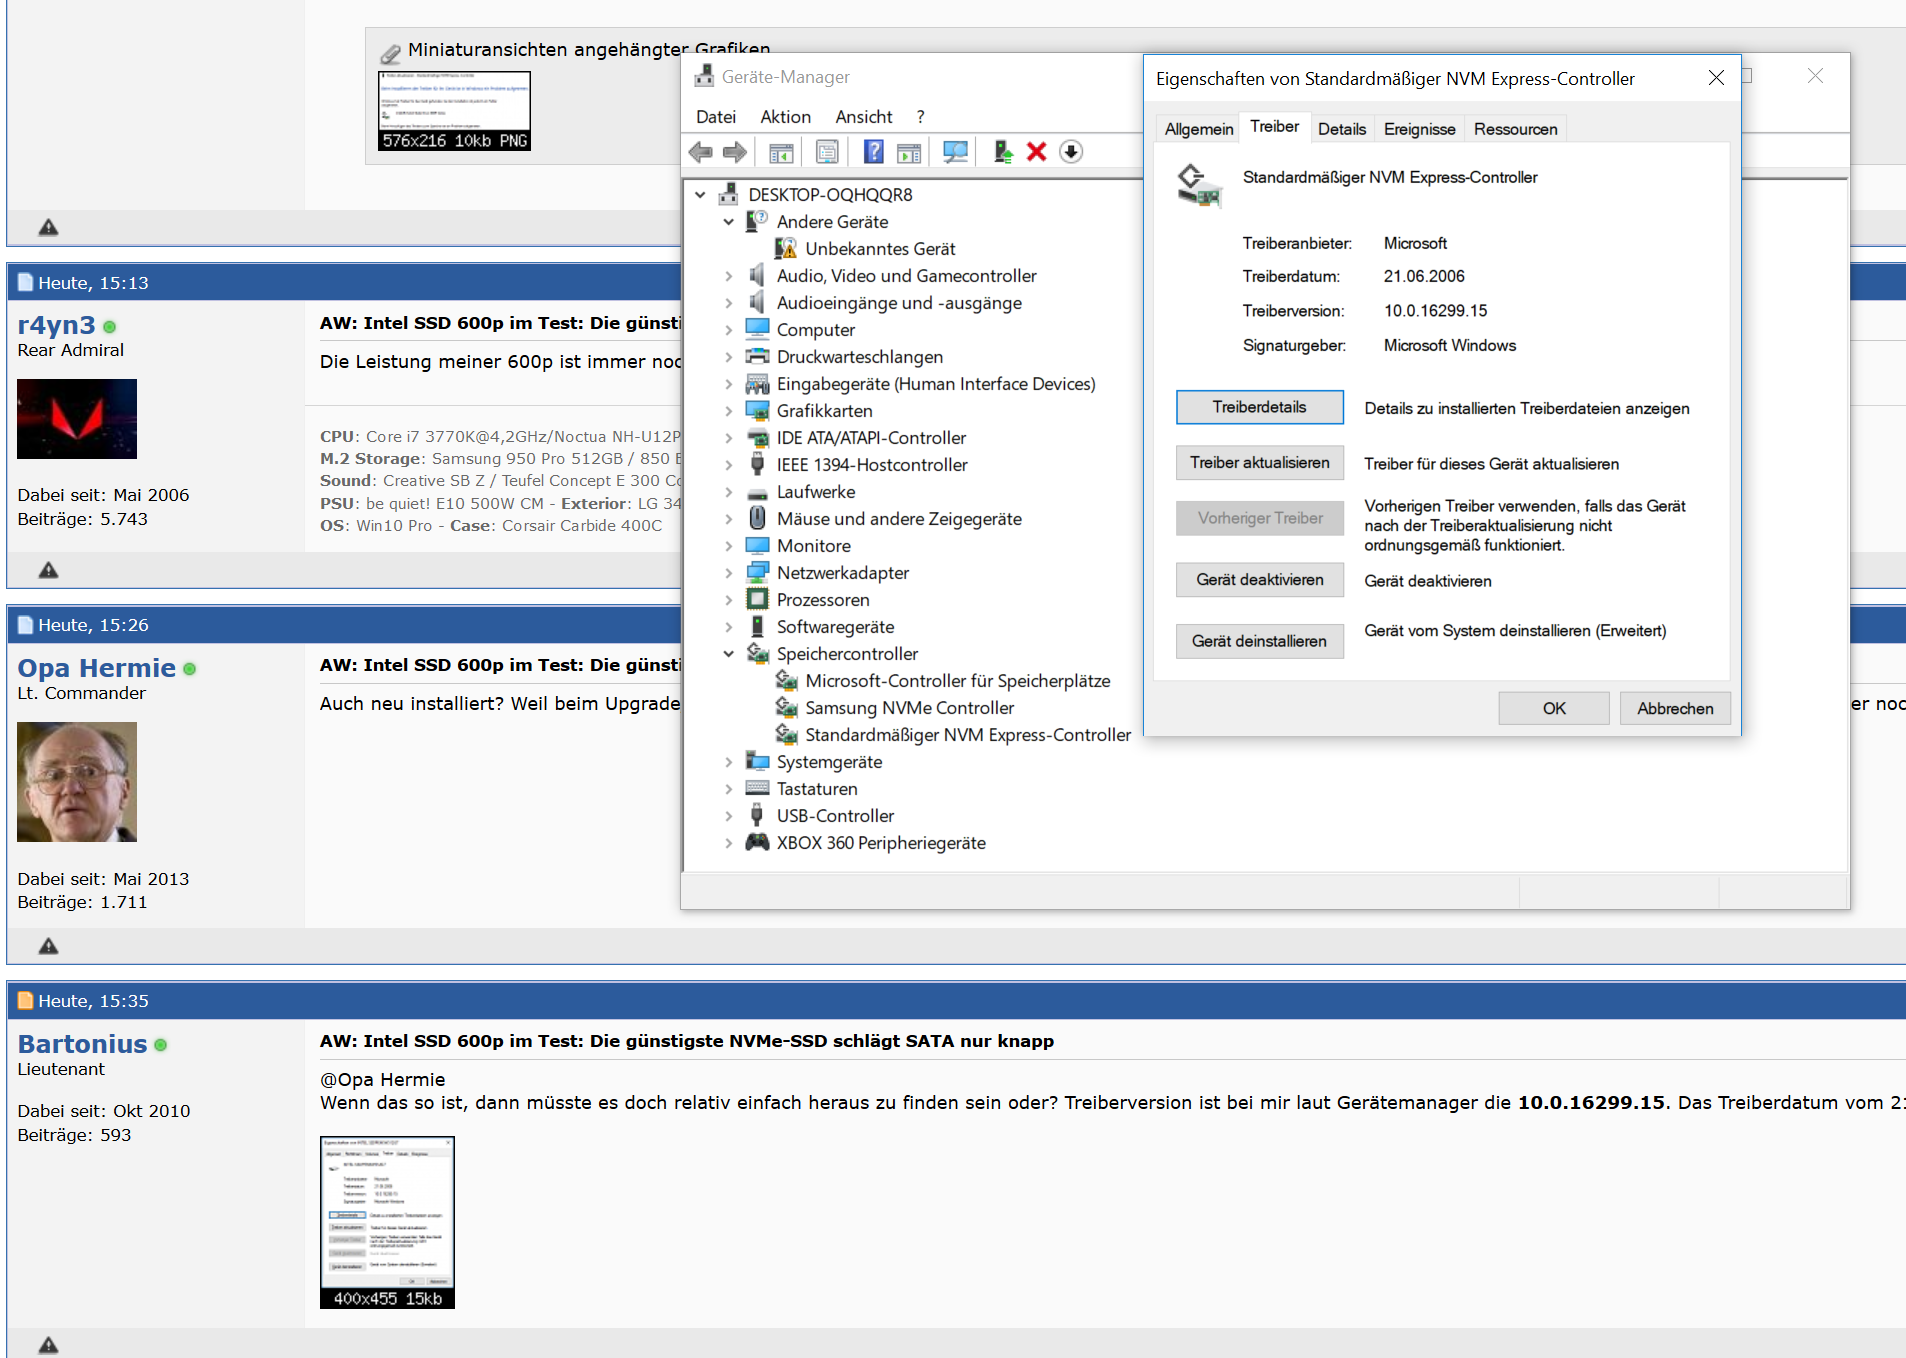Click the XBOX 360 Peripheriegeräte gamepad icon
Screen dimensions: 1906x1358
click(758, 842)
